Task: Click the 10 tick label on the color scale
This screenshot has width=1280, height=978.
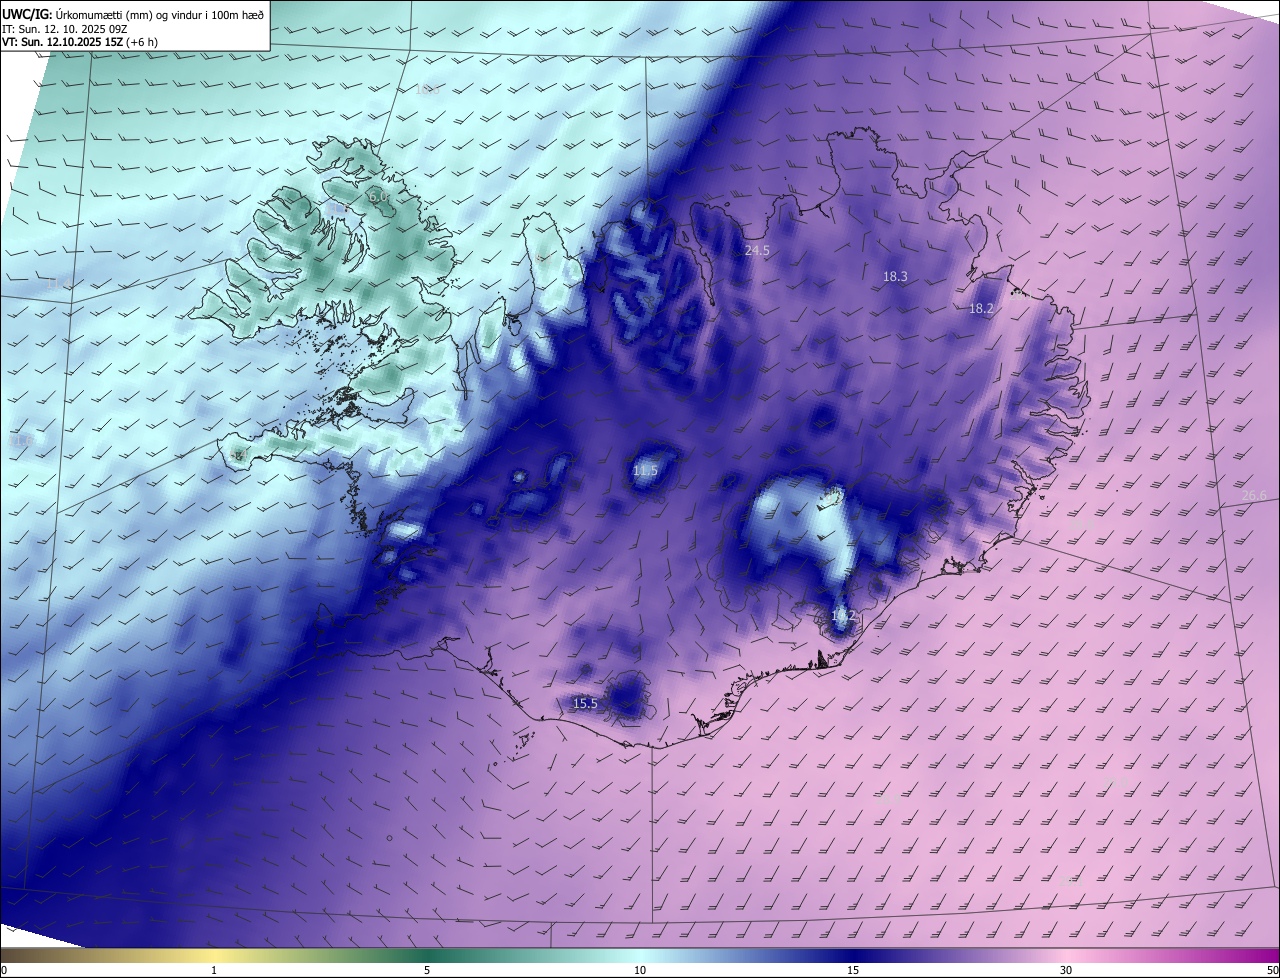Action: click(640, 970)
